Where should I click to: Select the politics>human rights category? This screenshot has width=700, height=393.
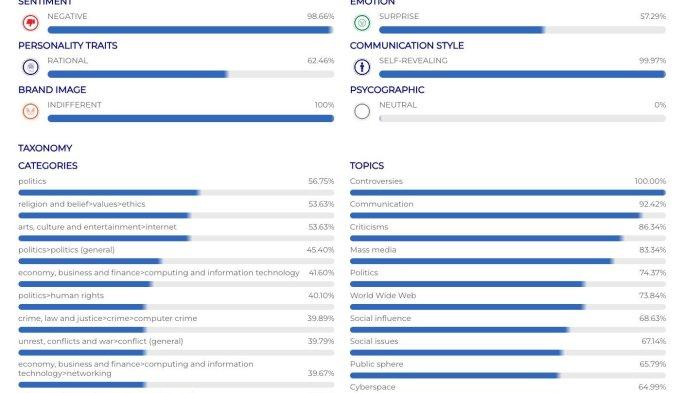click(x=61, y=295)
